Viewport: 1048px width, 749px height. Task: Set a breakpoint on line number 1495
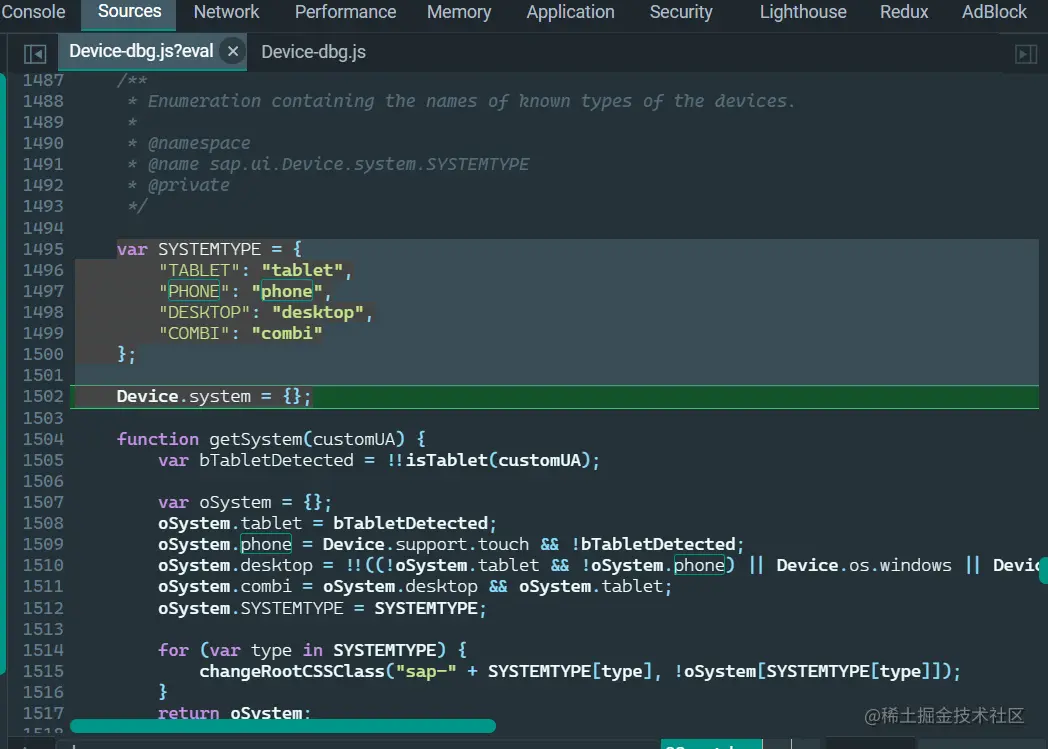click(x=43, y=249)
